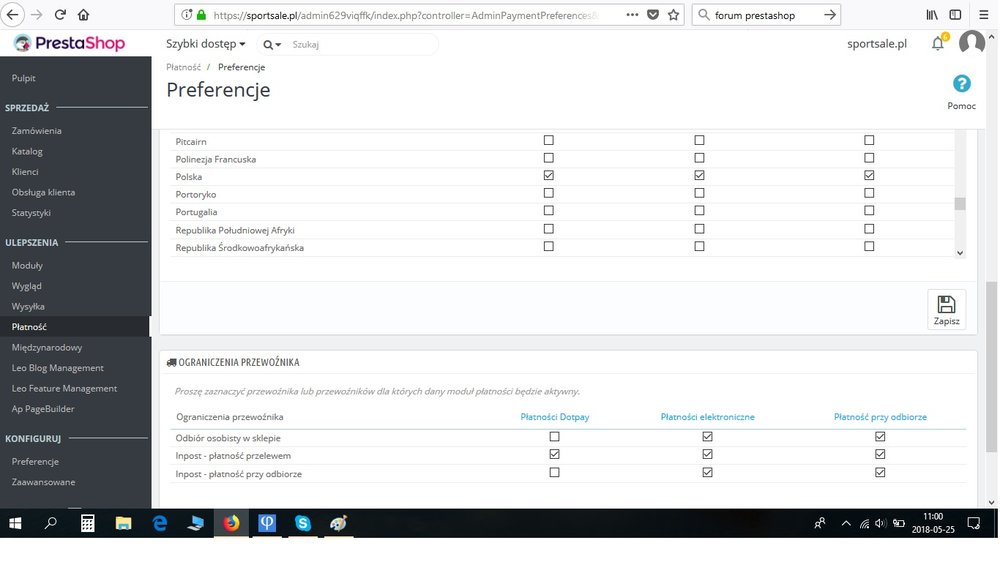Open the Paint app in the taskbar

coord(338,524)
